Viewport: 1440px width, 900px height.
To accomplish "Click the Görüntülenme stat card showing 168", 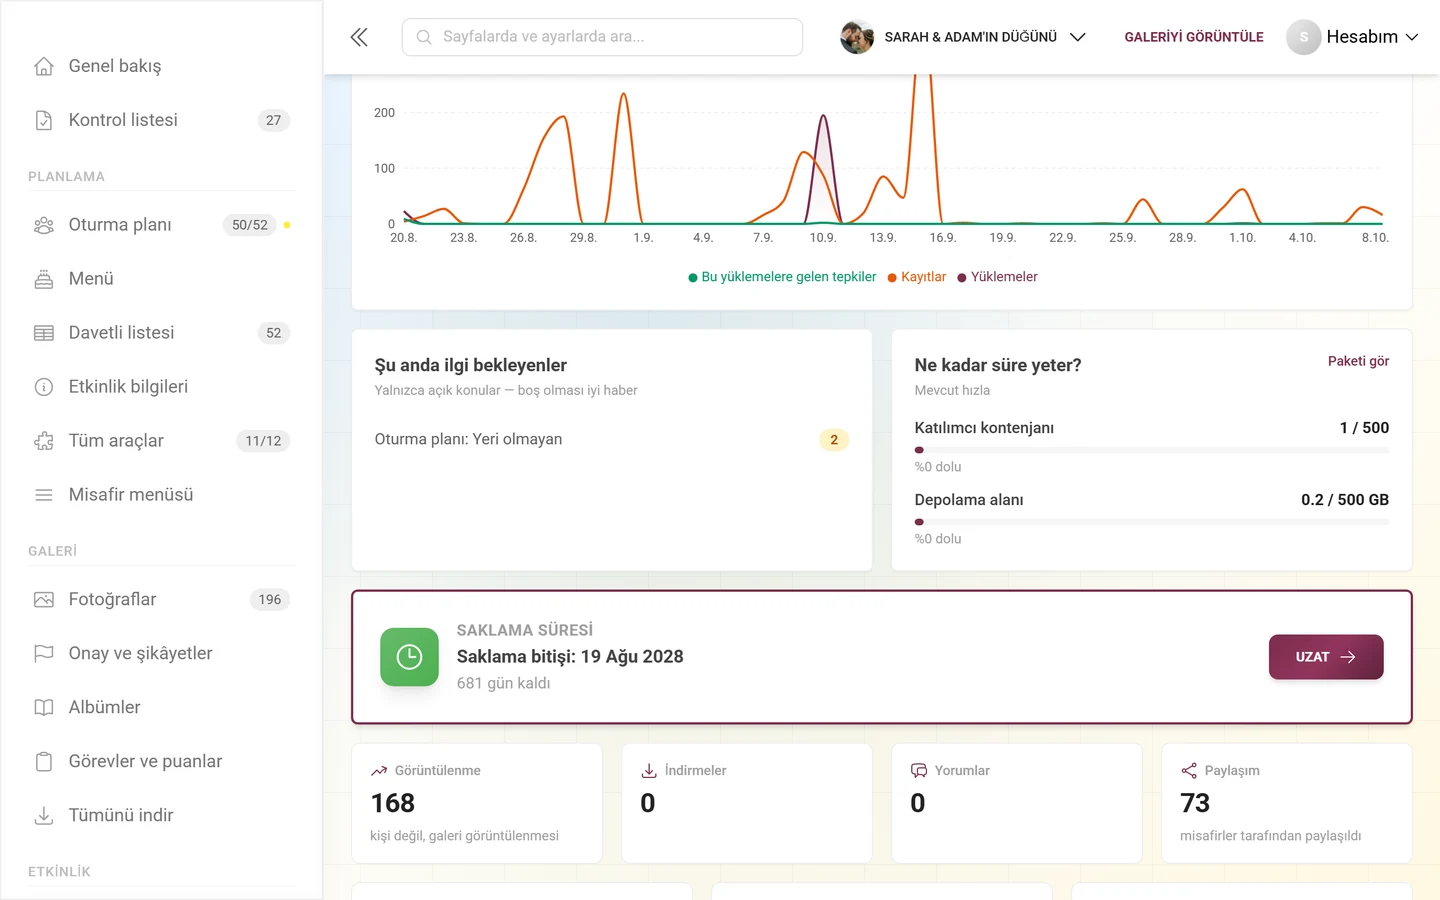I will click(477, 803).
